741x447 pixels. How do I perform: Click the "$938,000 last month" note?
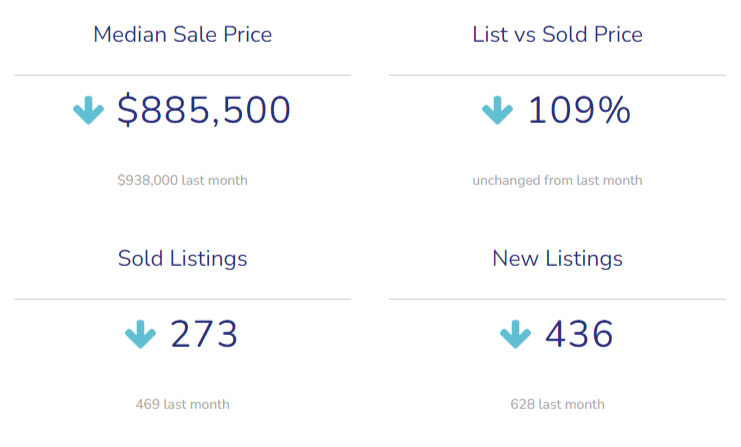182,181
